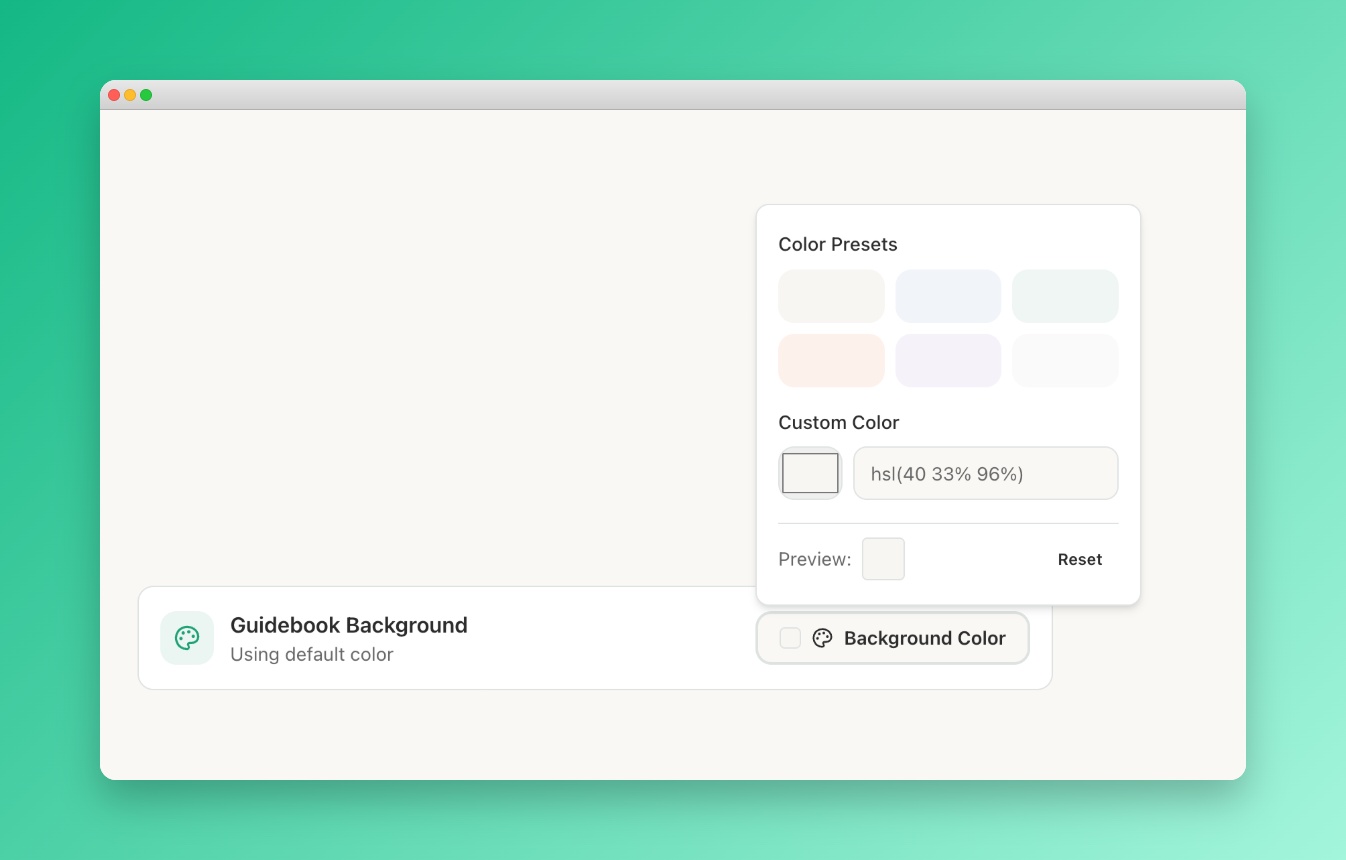Select the peach color preset
This screenshot has width=1346, height=860.
pos(831,360)
